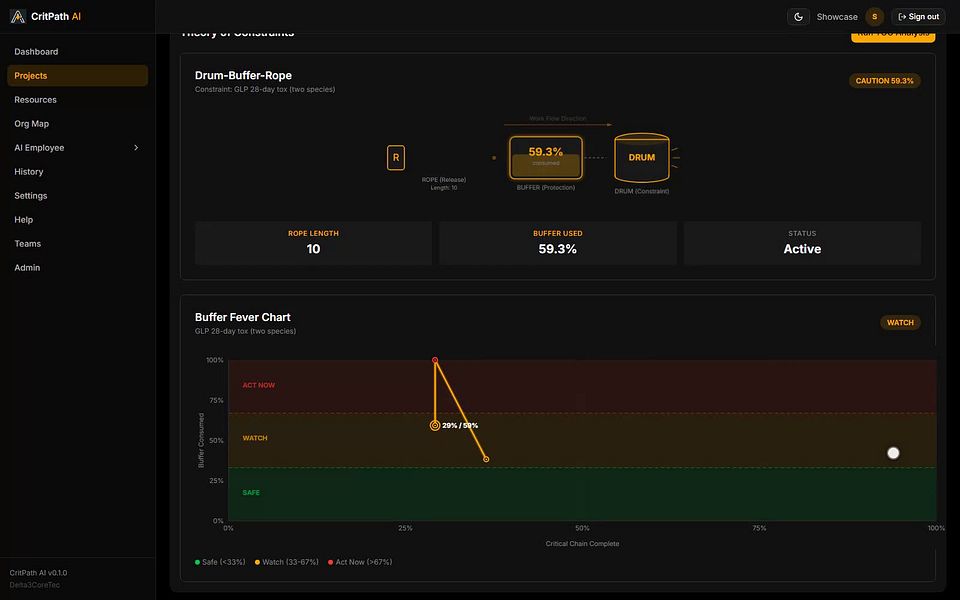Go to the Resources section
The height and width of the screenshot is (600, 960).
pyautogui.click(x=77, y=99)
